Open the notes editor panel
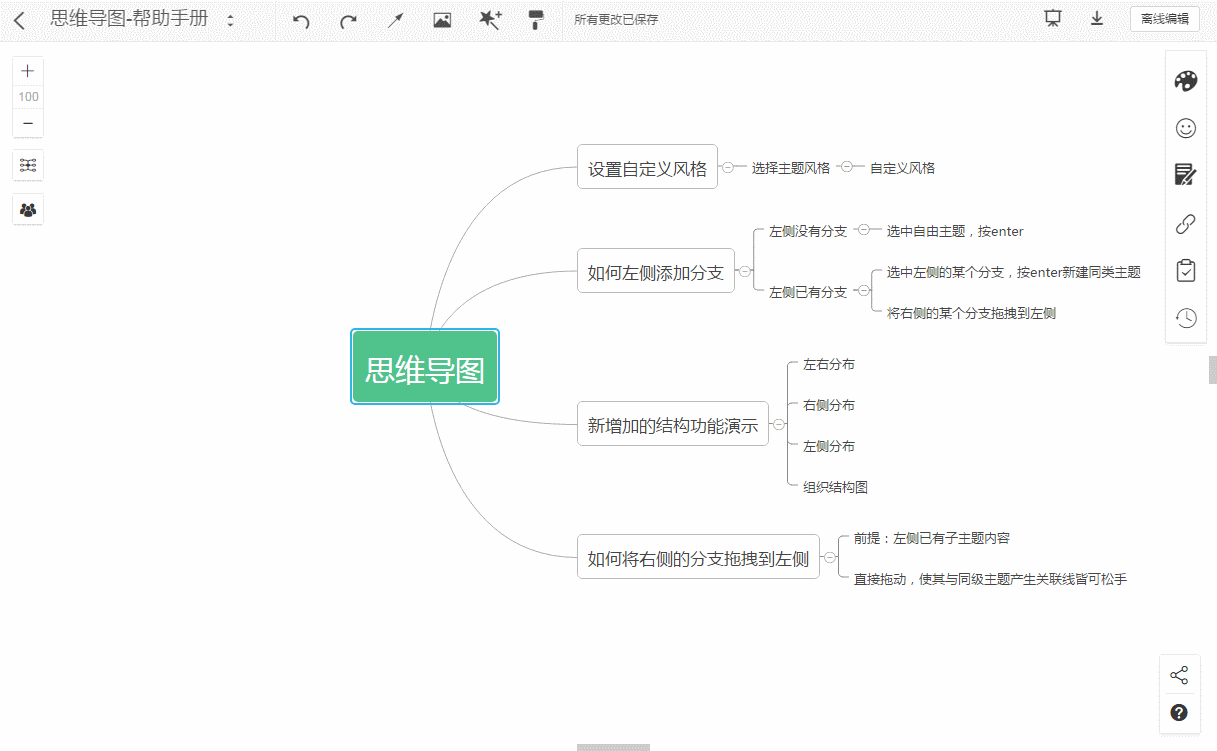The width and height of the screenshot is (1217, 751). click(x=1185, y=175)
